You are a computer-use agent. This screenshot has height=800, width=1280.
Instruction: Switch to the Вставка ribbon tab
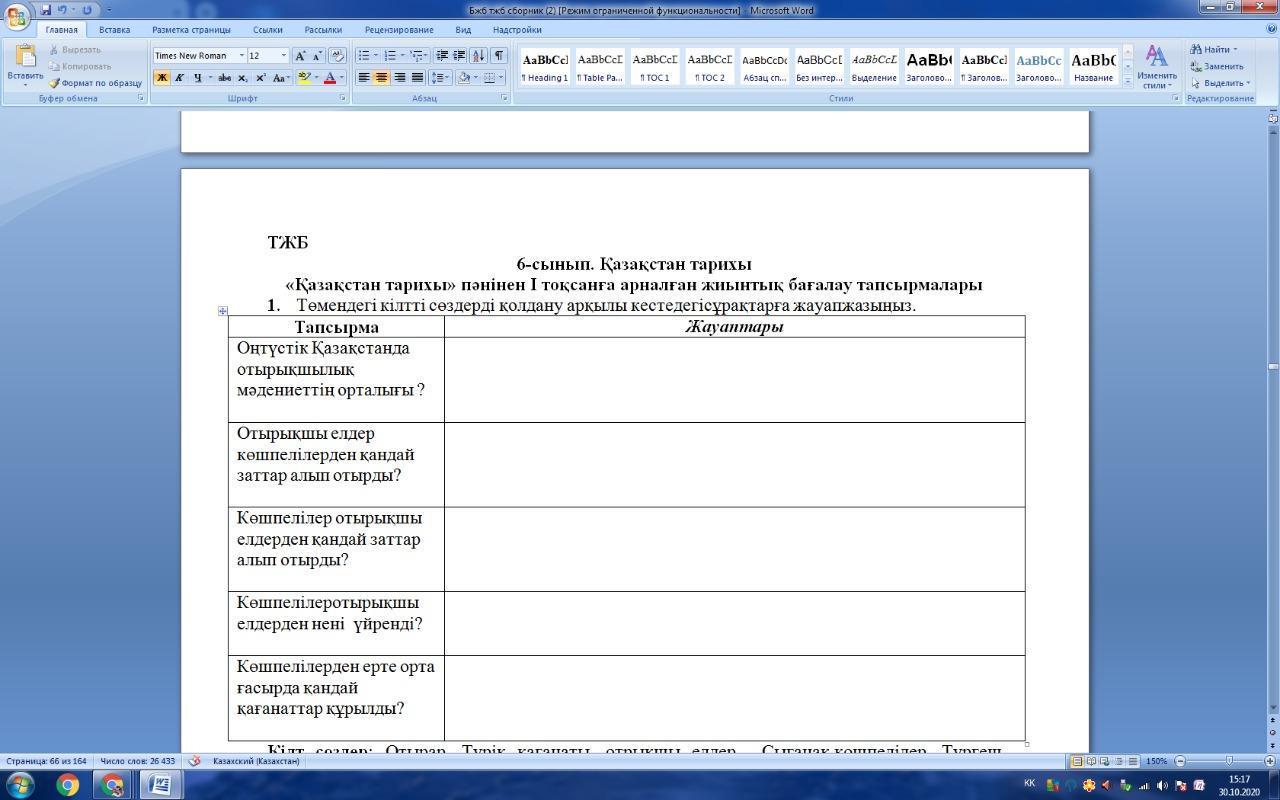point(114,30)
